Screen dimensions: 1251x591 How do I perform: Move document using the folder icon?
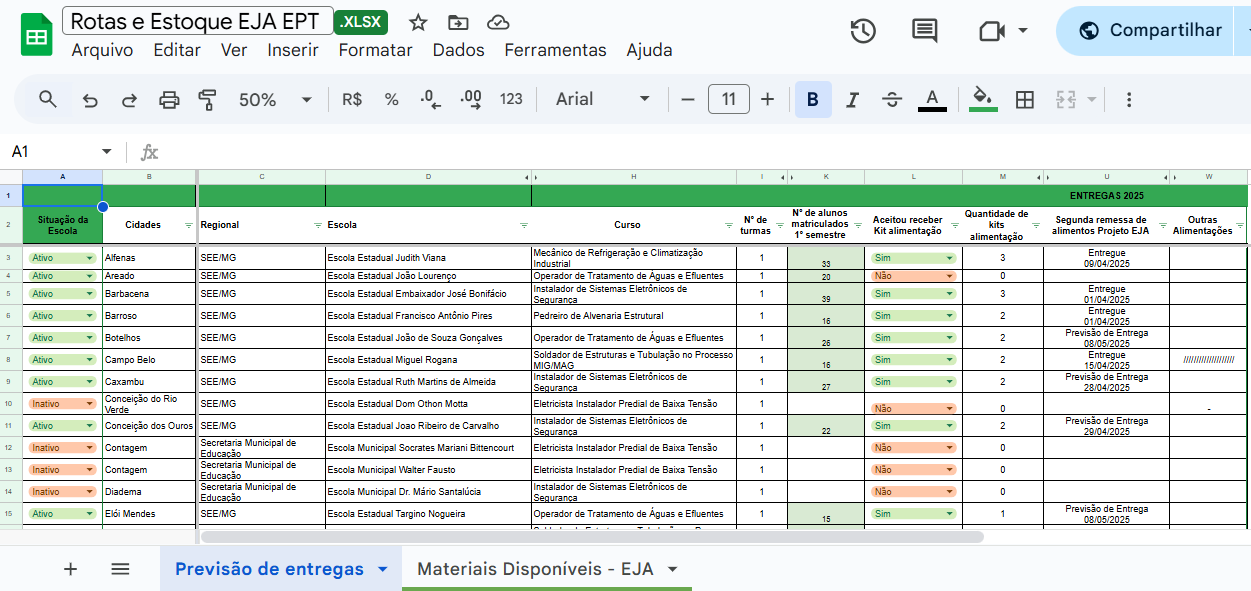coord(458,23)
